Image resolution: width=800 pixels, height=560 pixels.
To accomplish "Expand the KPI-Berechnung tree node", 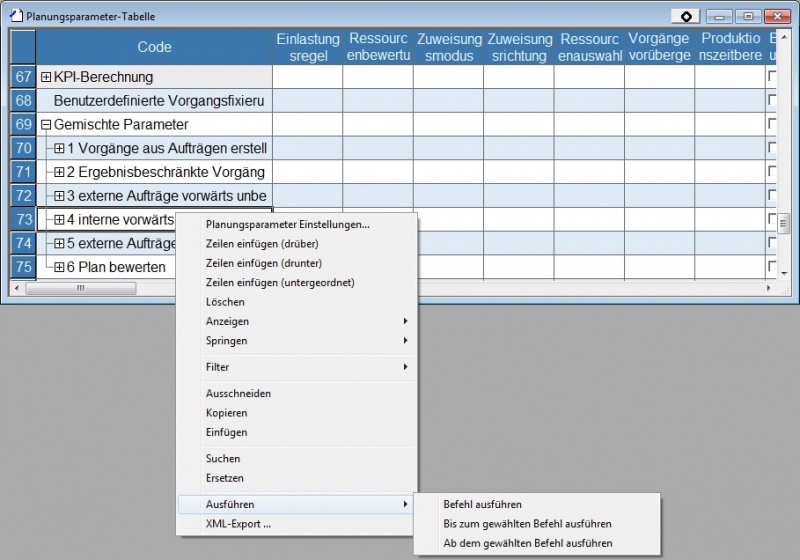I will pyautogui.click(x=46, y=77).
